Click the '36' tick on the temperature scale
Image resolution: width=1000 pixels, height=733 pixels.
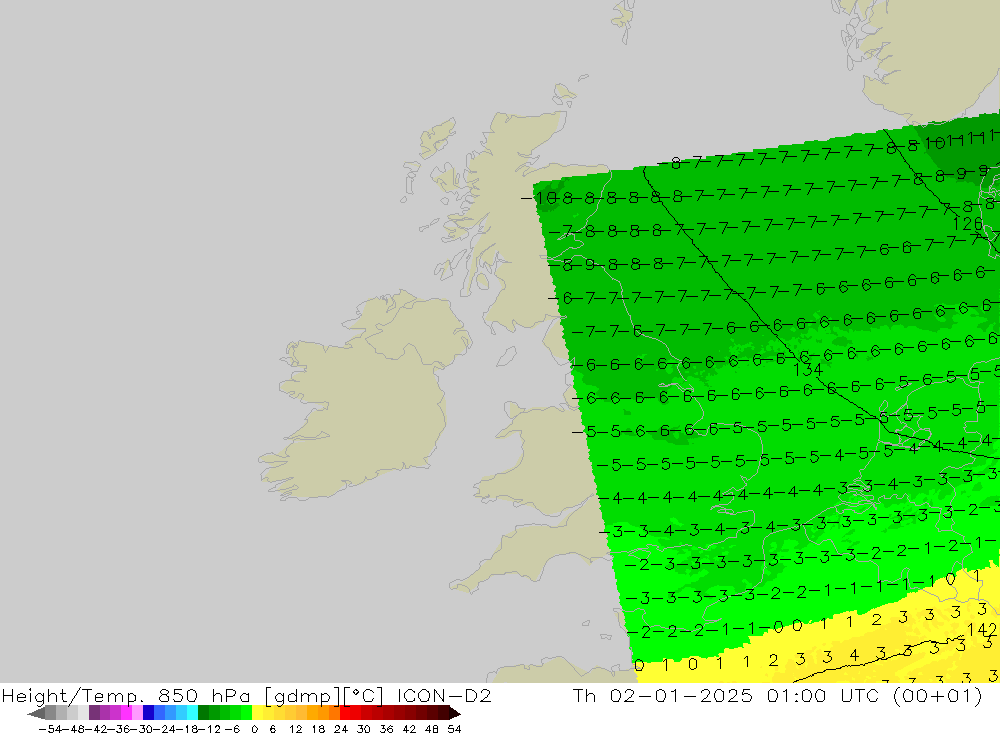coord(386,729)
